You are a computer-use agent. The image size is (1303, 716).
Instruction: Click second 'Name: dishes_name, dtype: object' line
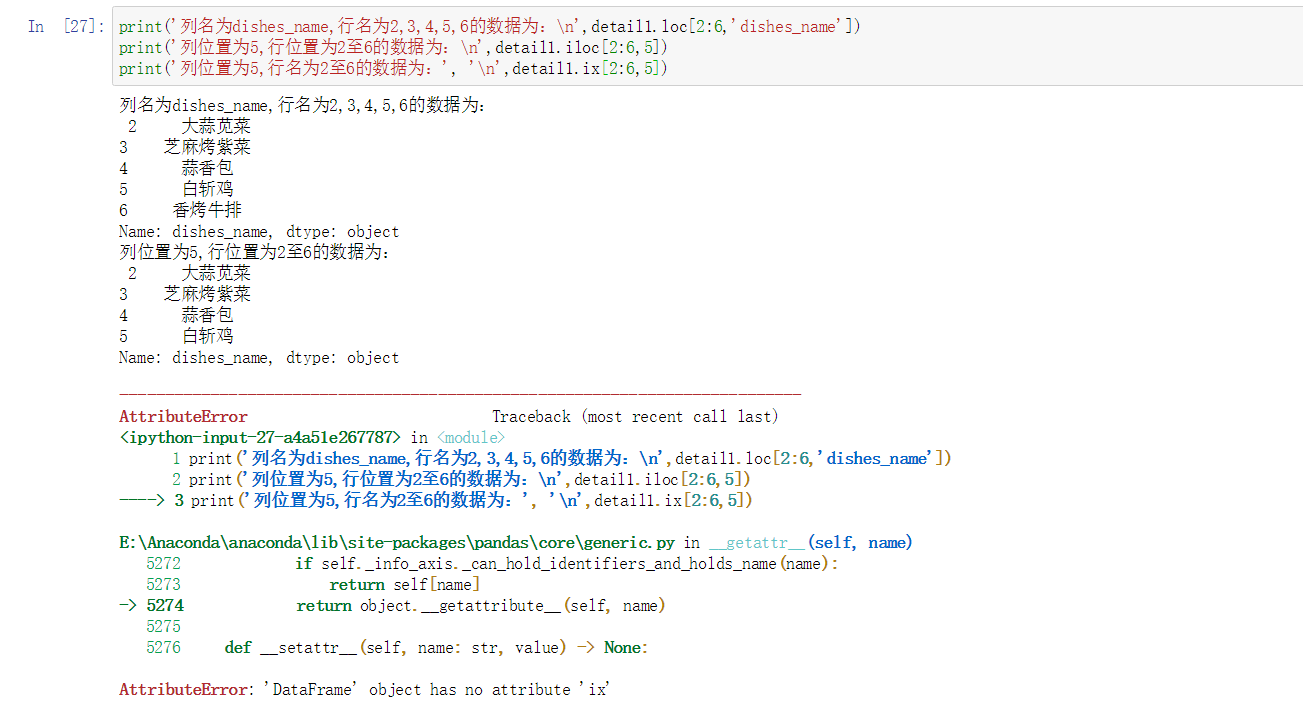[x=259, y=357]
